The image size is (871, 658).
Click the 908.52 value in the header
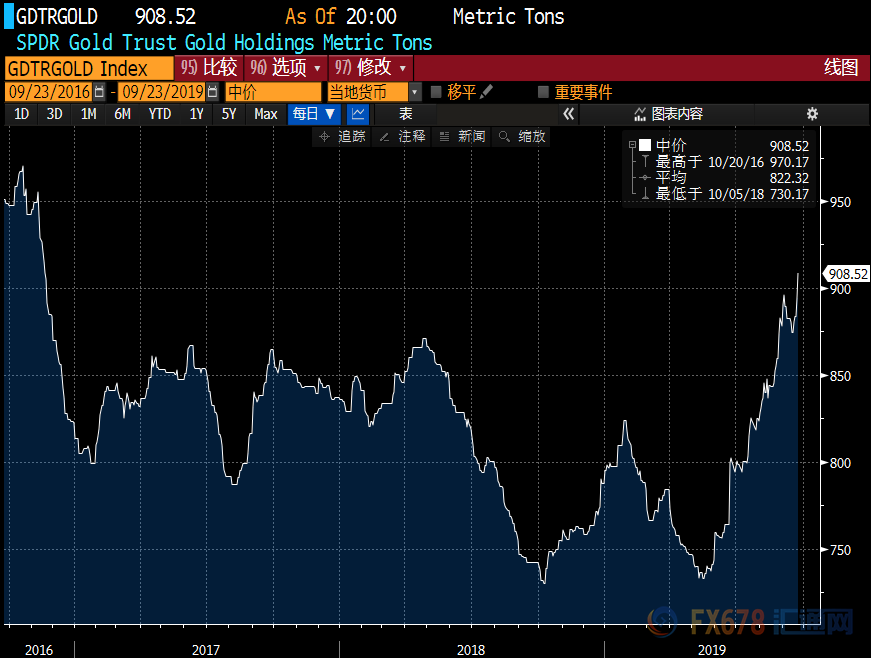166,17
